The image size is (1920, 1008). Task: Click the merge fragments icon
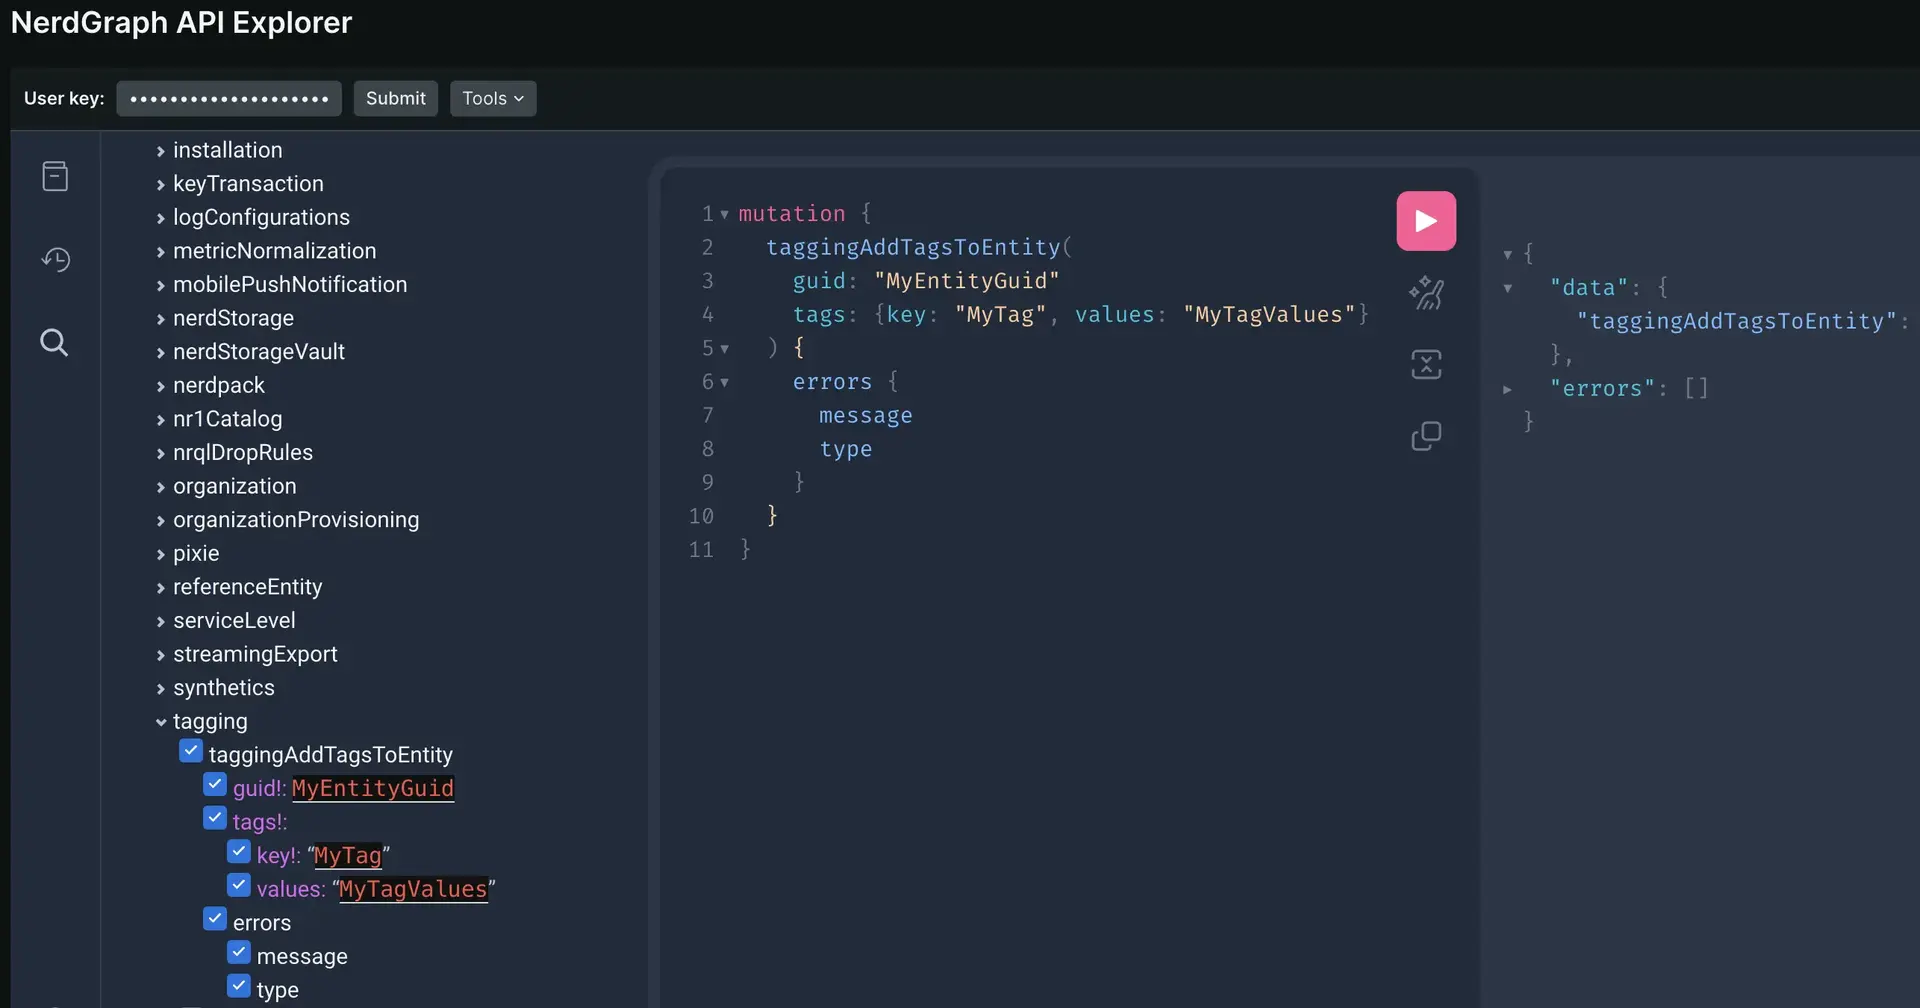point(1425,365)
